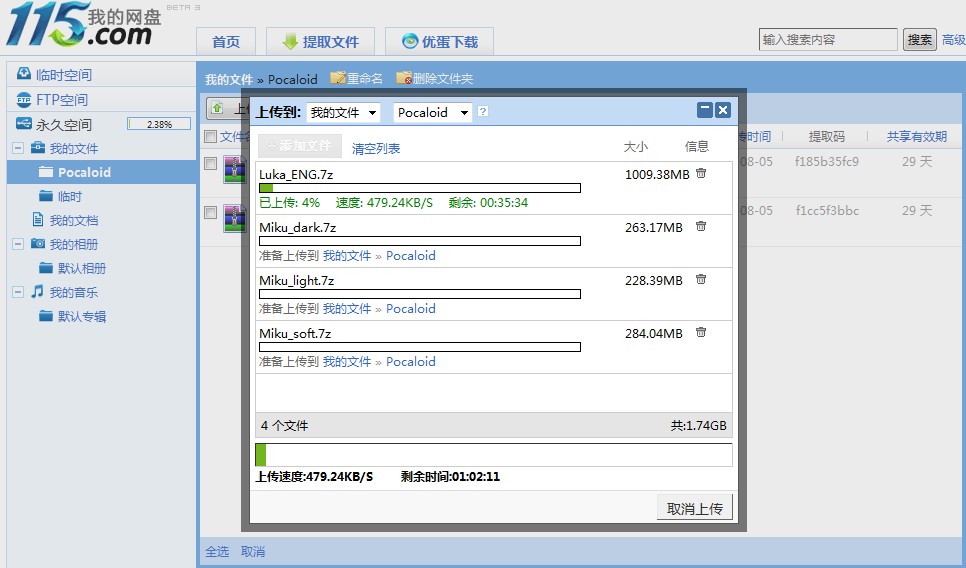Screen dimensions: 966x568
Task: Open the 优蛋下载 tab
Action: [x=439, y=41]
